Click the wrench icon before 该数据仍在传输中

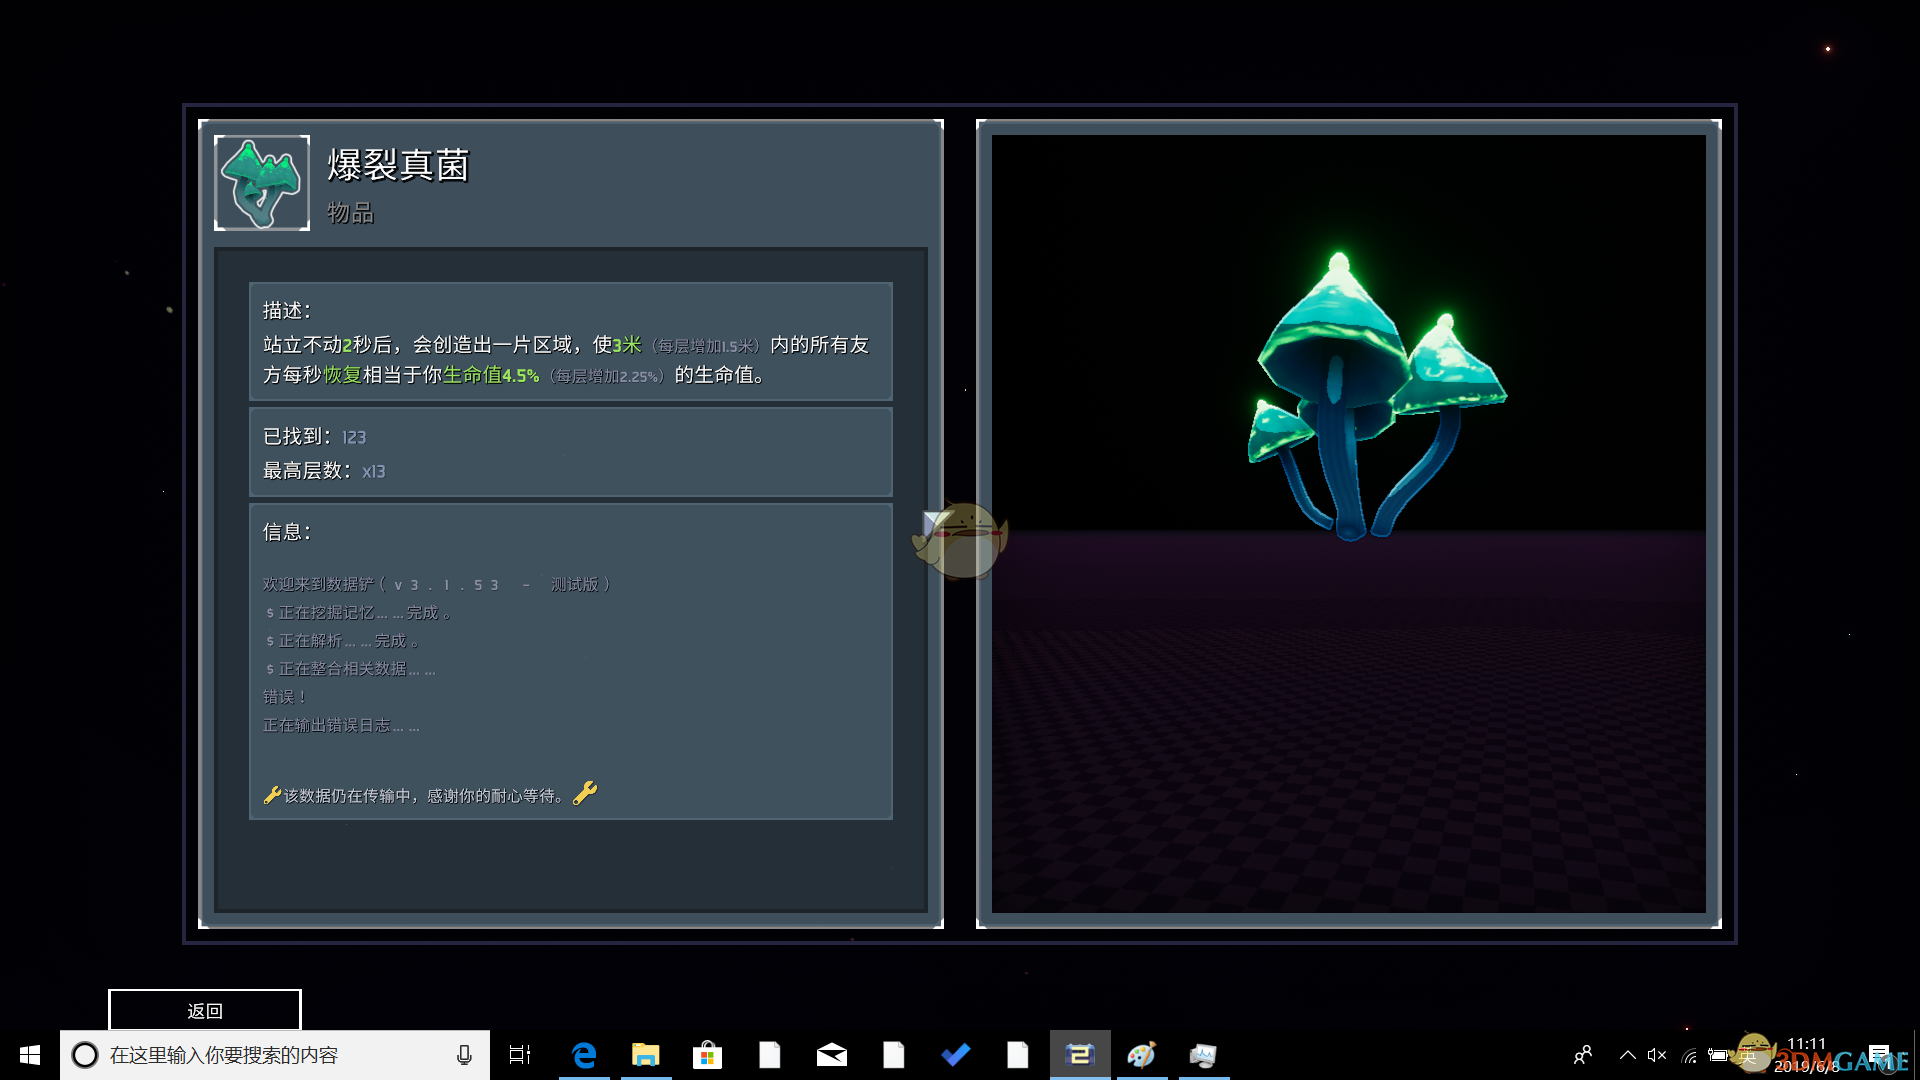[x=272, y=795]
